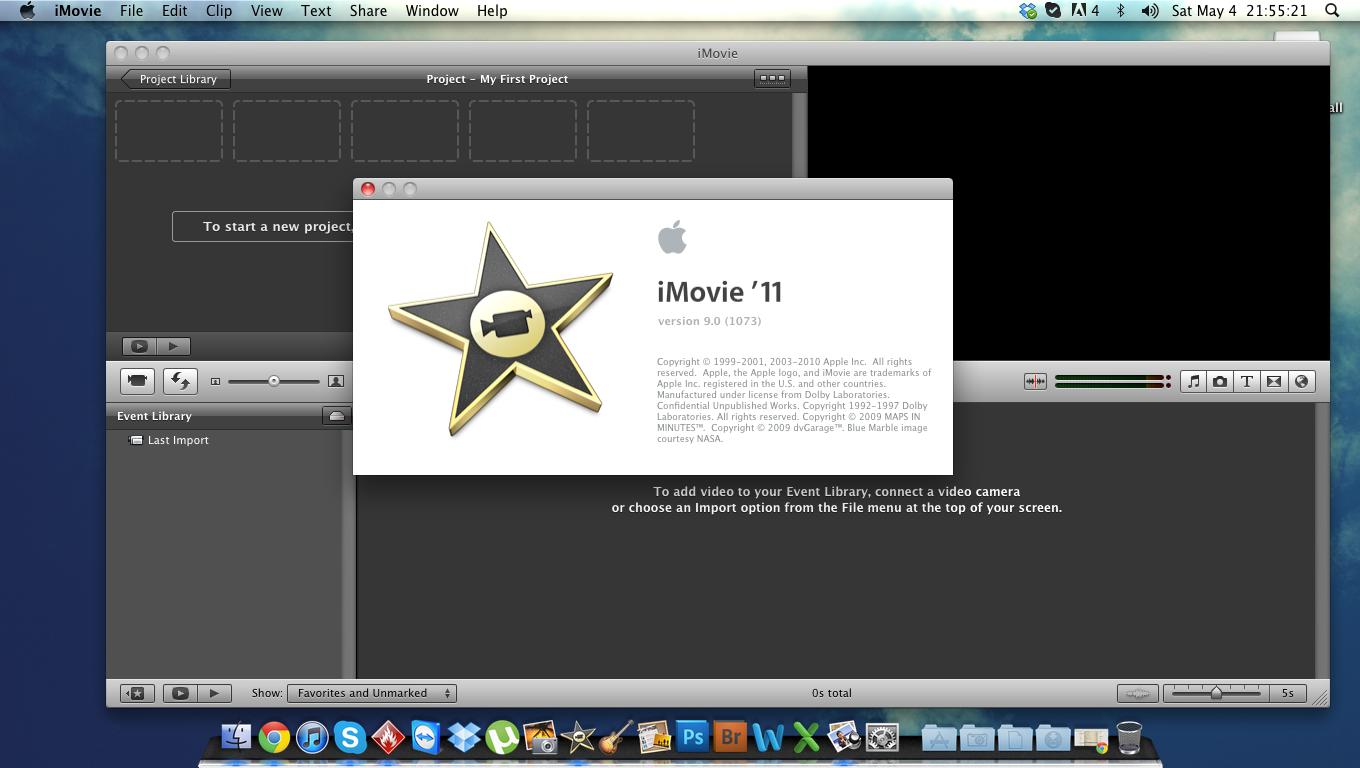The width and height of the screenshot is (1360, 768).
Task: Play project from beginning
Action: [x=173, y=346]
